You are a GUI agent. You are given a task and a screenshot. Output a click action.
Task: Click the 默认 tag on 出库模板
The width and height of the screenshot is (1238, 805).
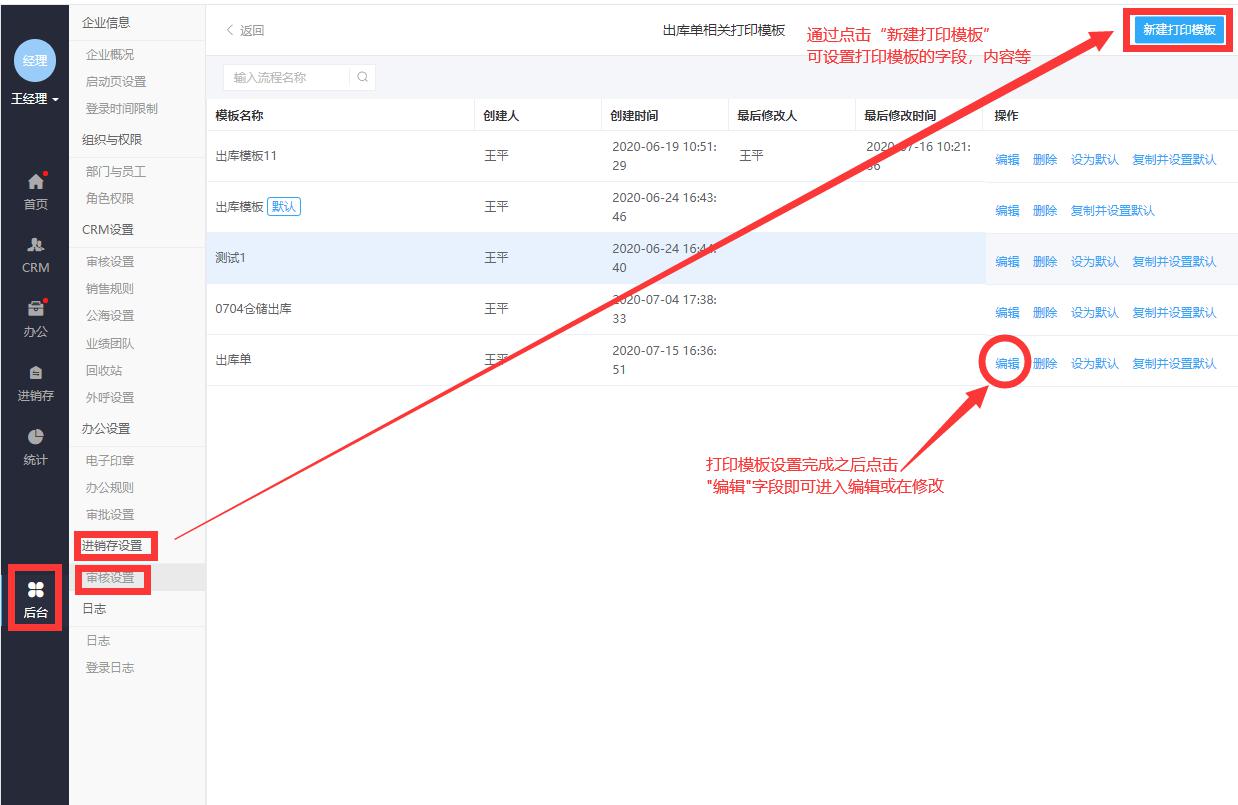point(284,207)
